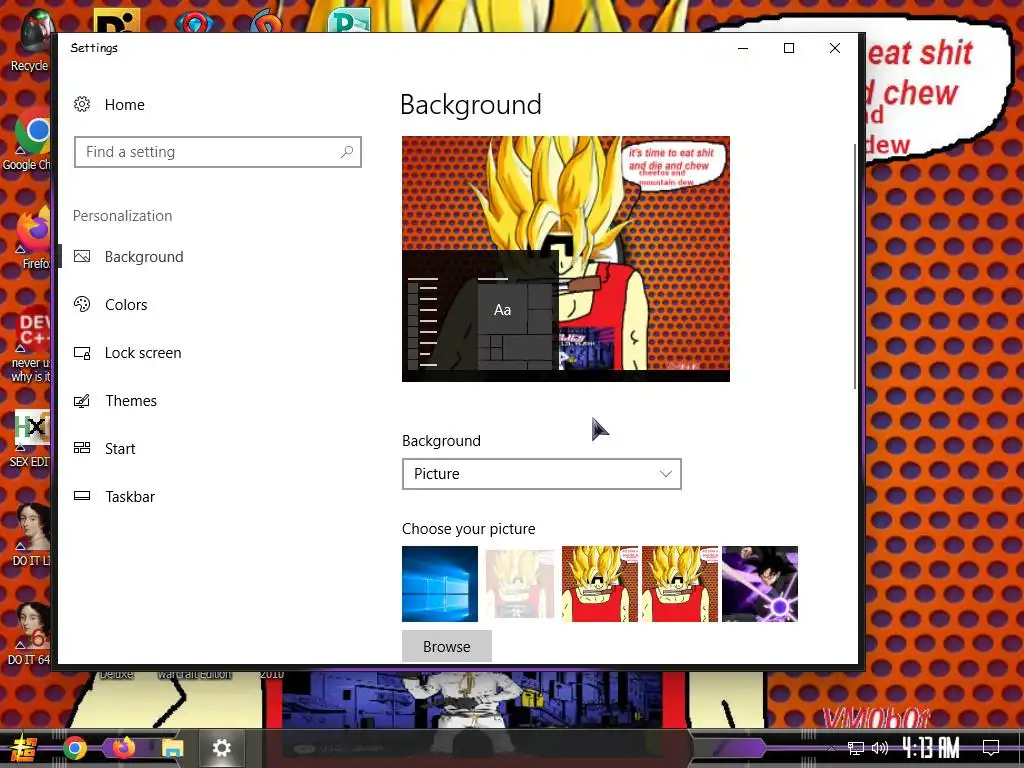This screenshot has height=768, width=1024.
Task: Click the 4:13 AM taskbar clock
Action: pyautogui.click(x=931, y=748)
